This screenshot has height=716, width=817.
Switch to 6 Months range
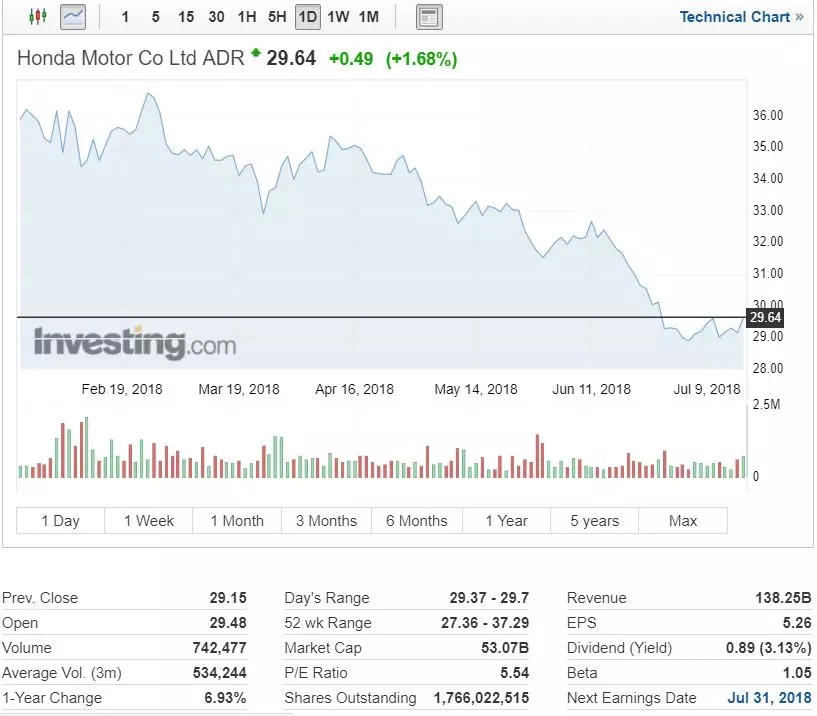(x=417, y=521)
